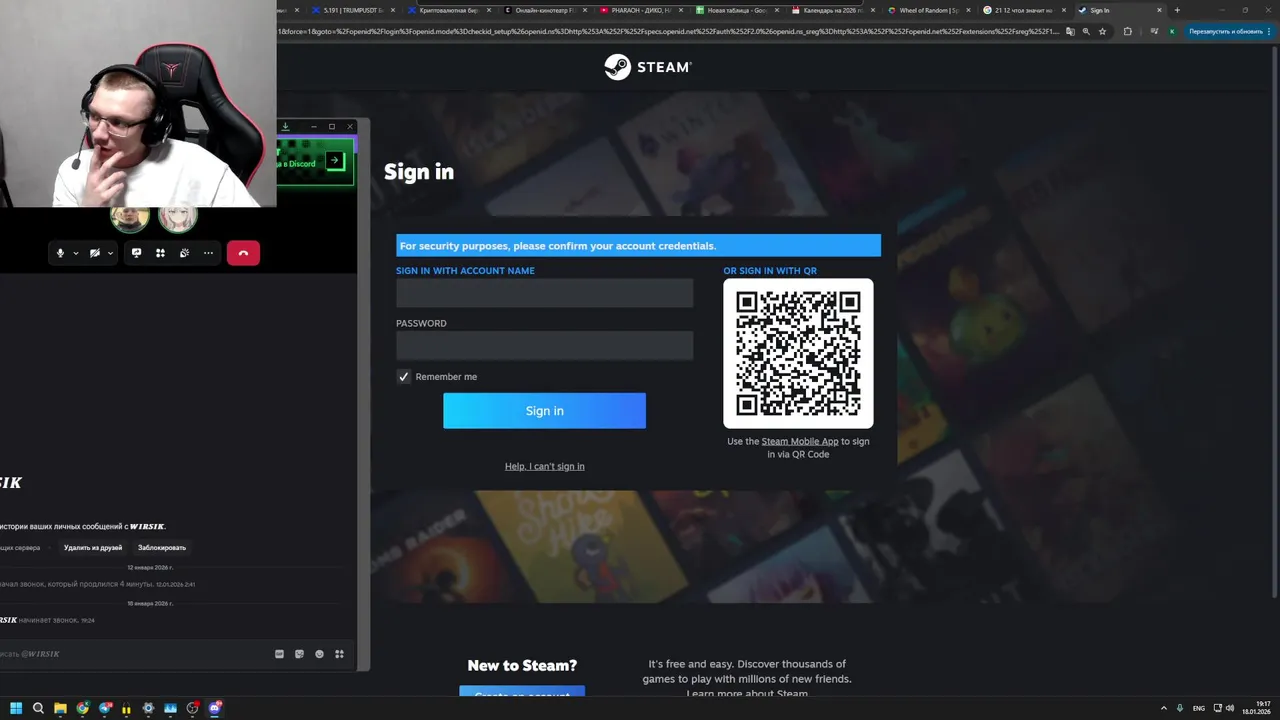Open the soundboard icon in Discord call

click(x=184, y=253)
